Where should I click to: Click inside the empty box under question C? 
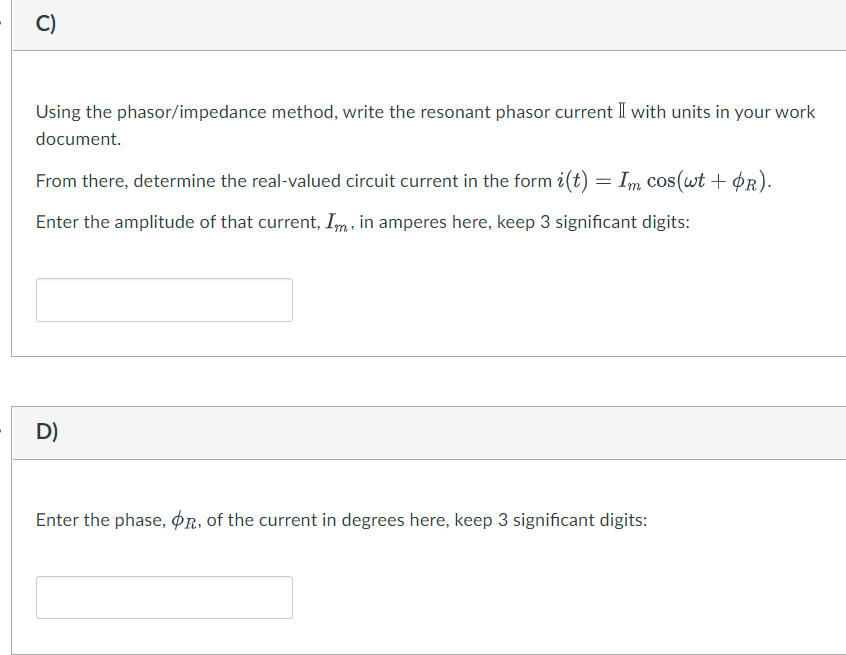coord(163,299)
